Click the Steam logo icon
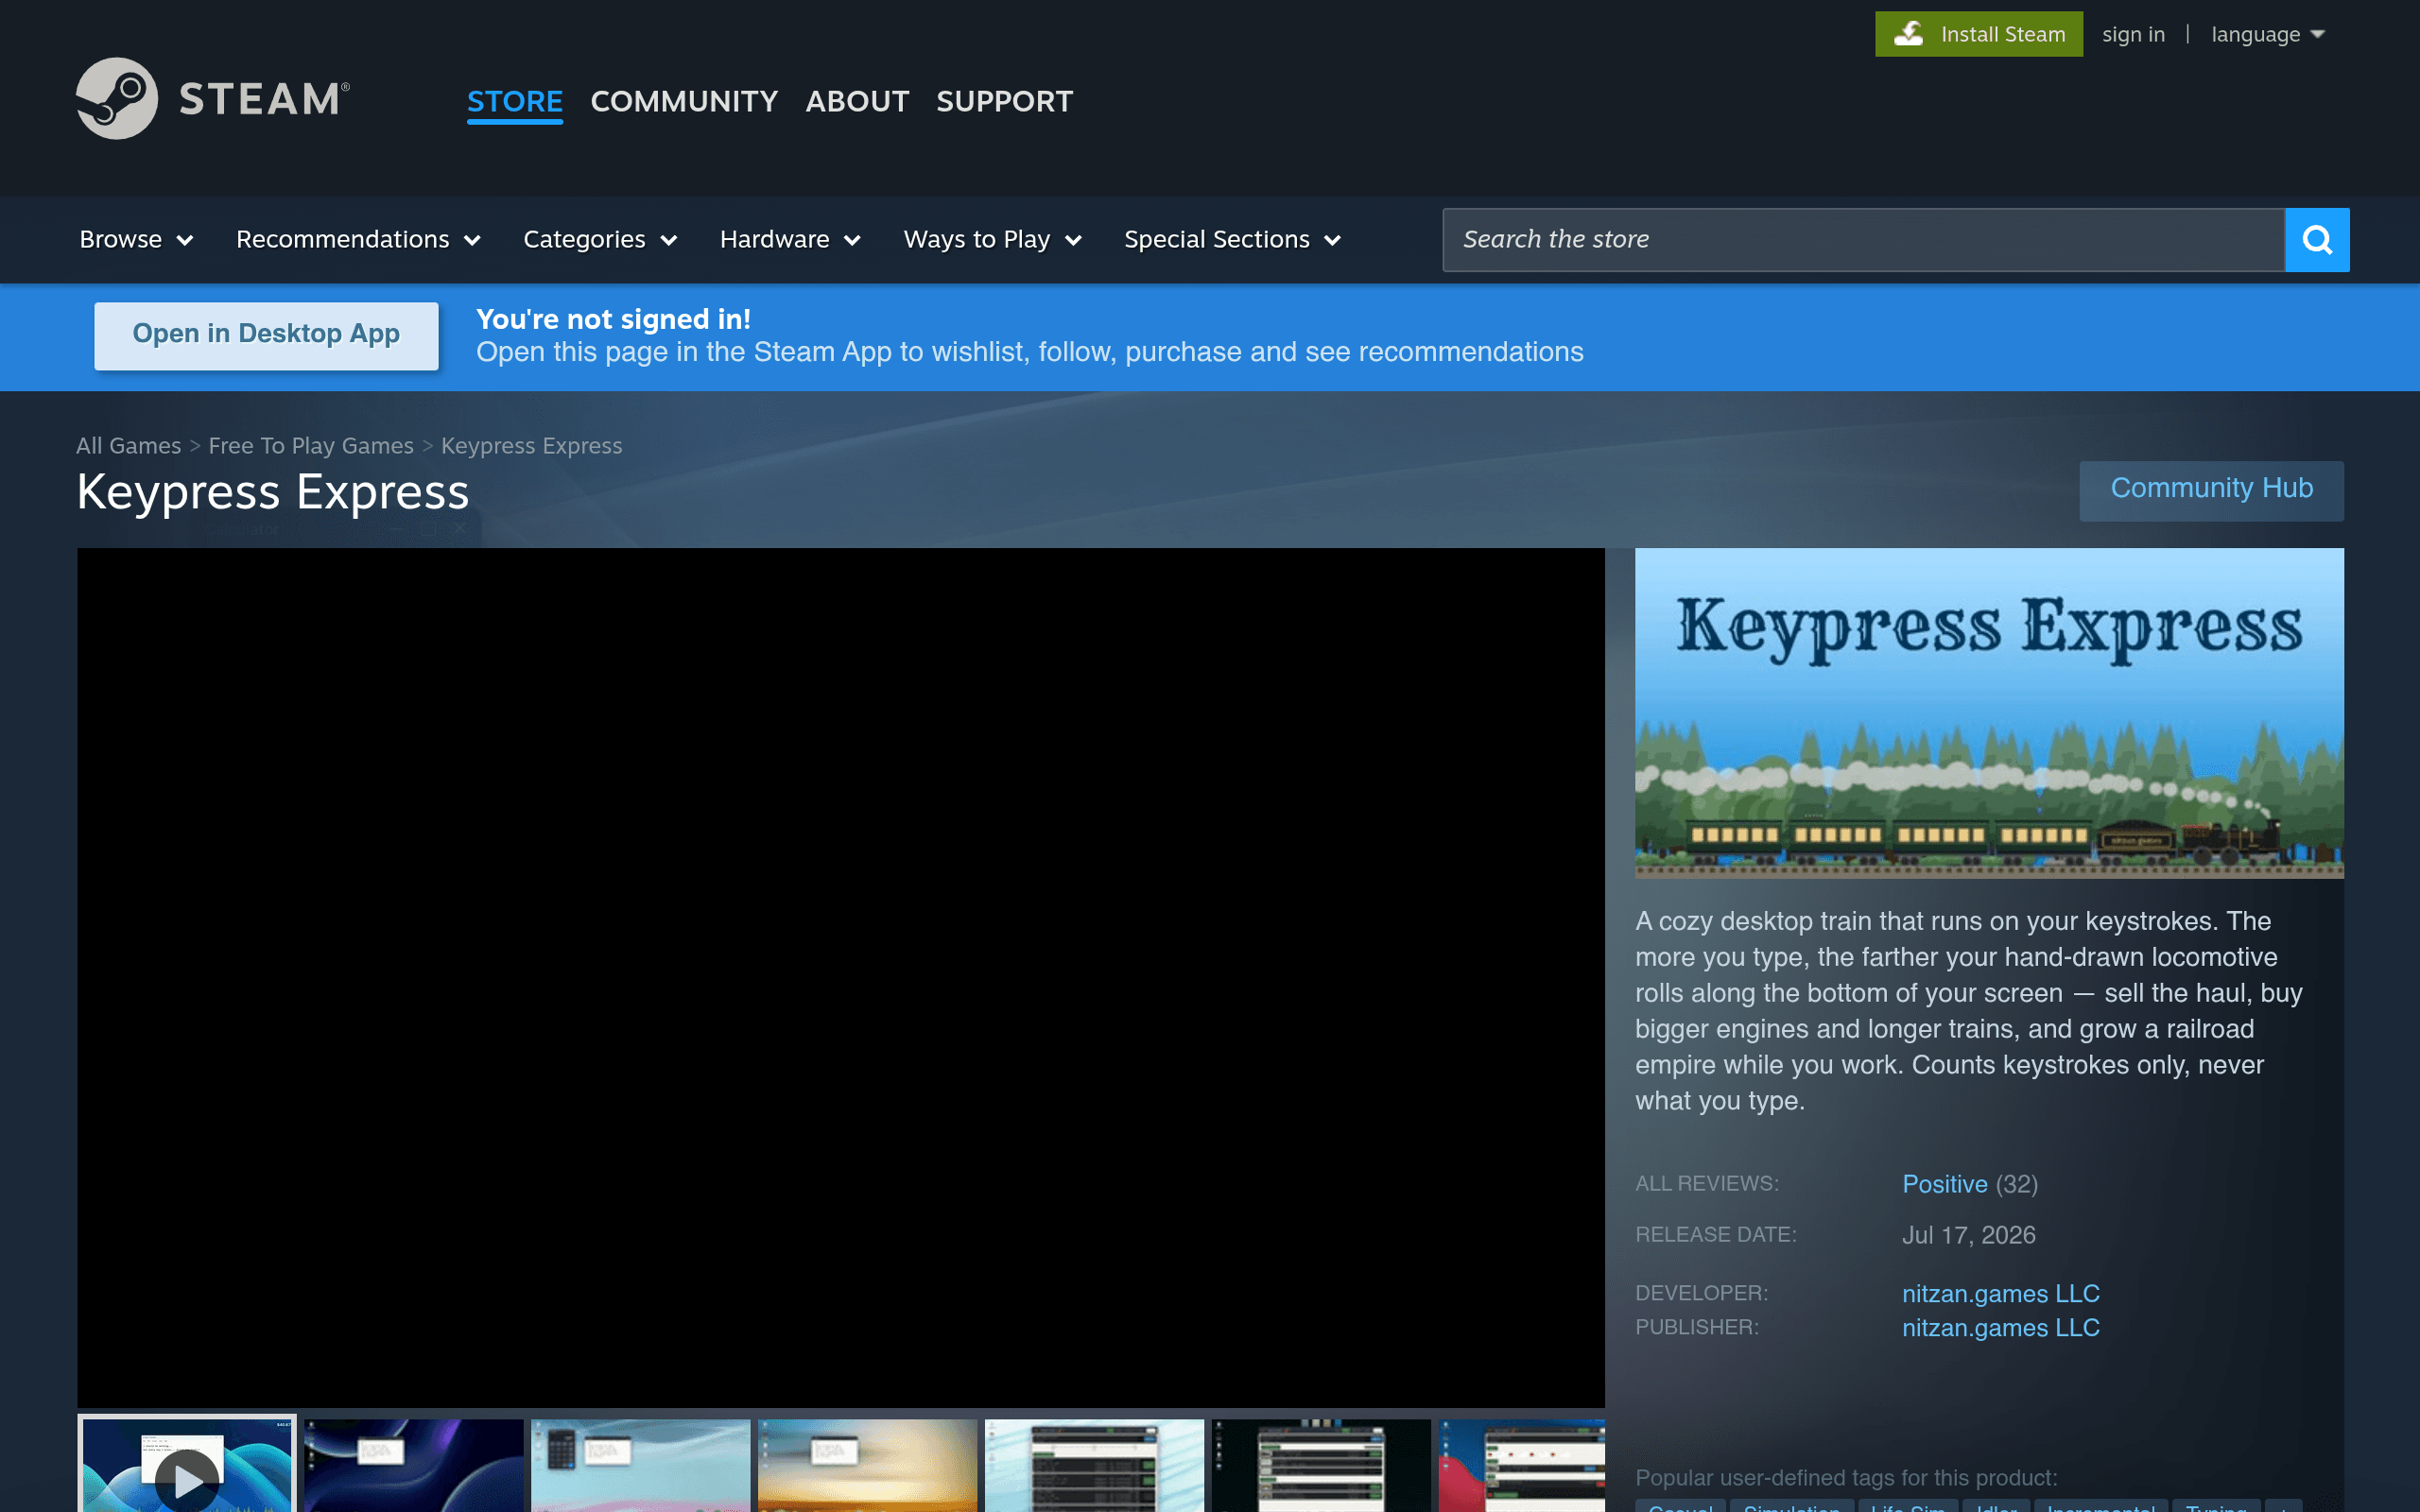The width and height of the screenshot is (2420, 1512). (116, 98)
